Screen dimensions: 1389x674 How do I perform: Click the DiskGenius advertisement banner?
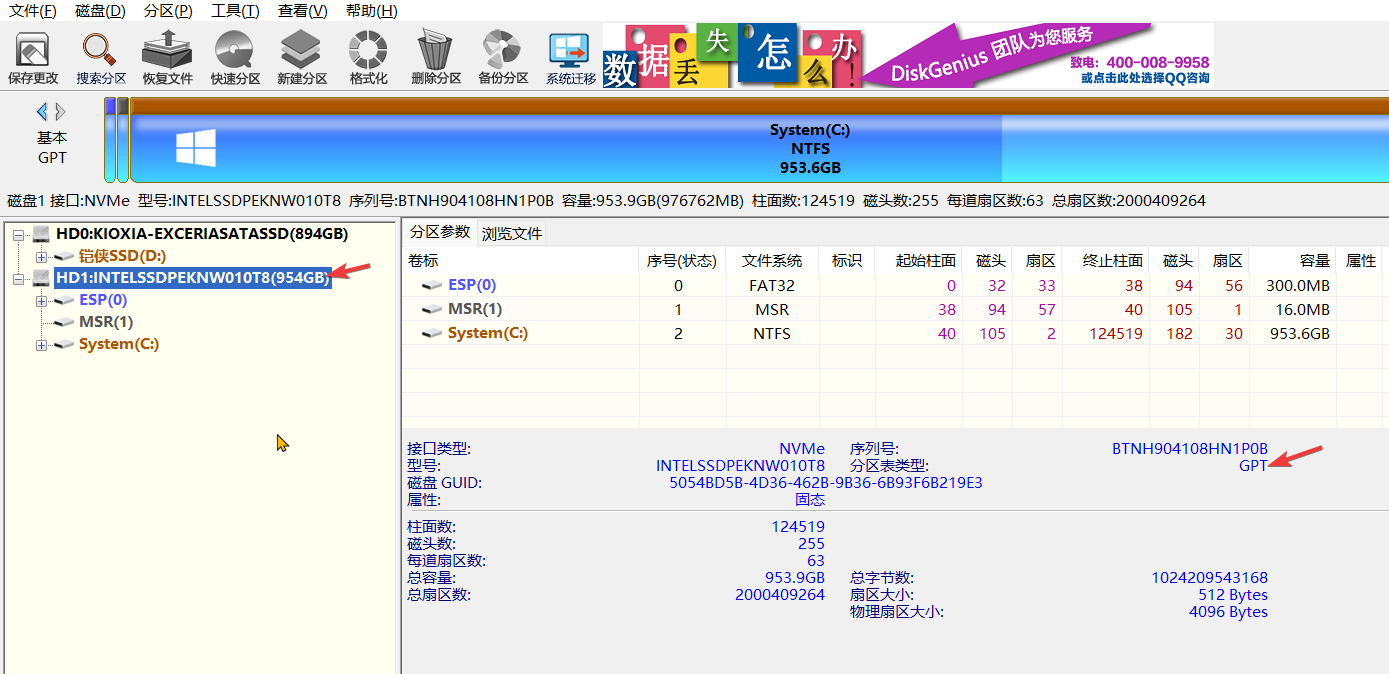pos(908,56)
